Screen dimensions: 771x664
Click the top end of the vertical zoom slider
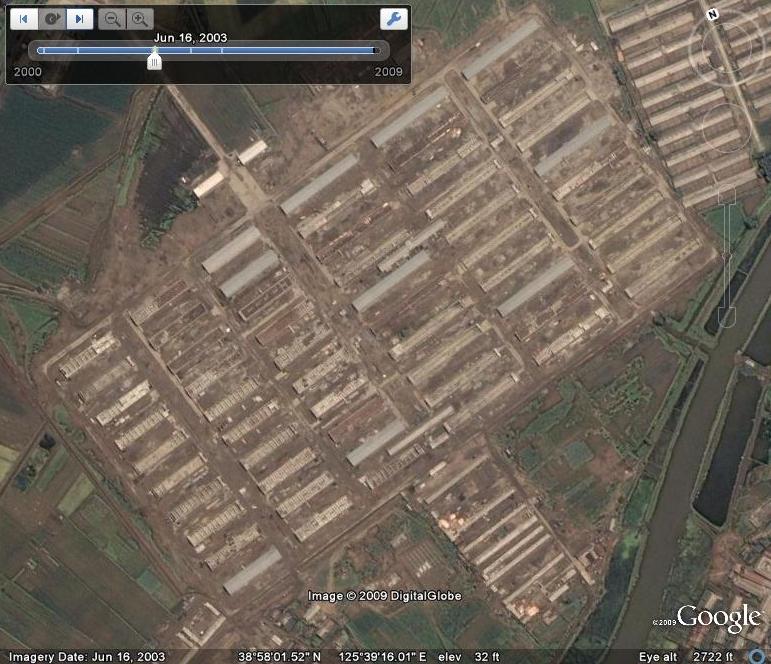pyautogui.click(x=726, y=194)
